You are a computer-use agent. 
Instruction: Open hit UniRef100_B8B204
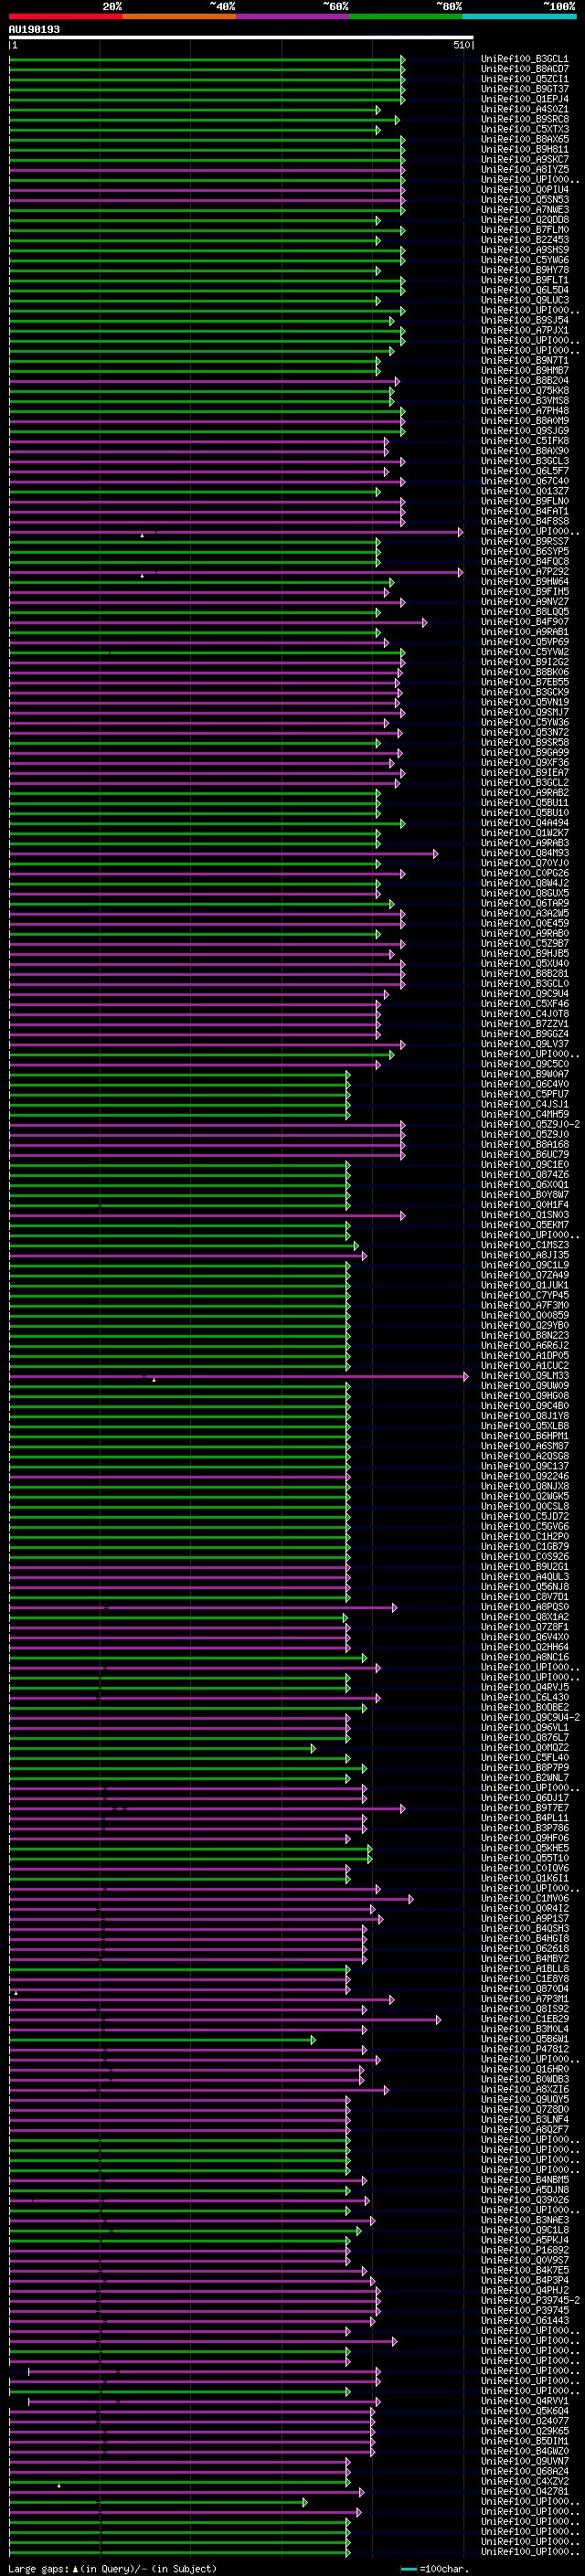(525, 381)
